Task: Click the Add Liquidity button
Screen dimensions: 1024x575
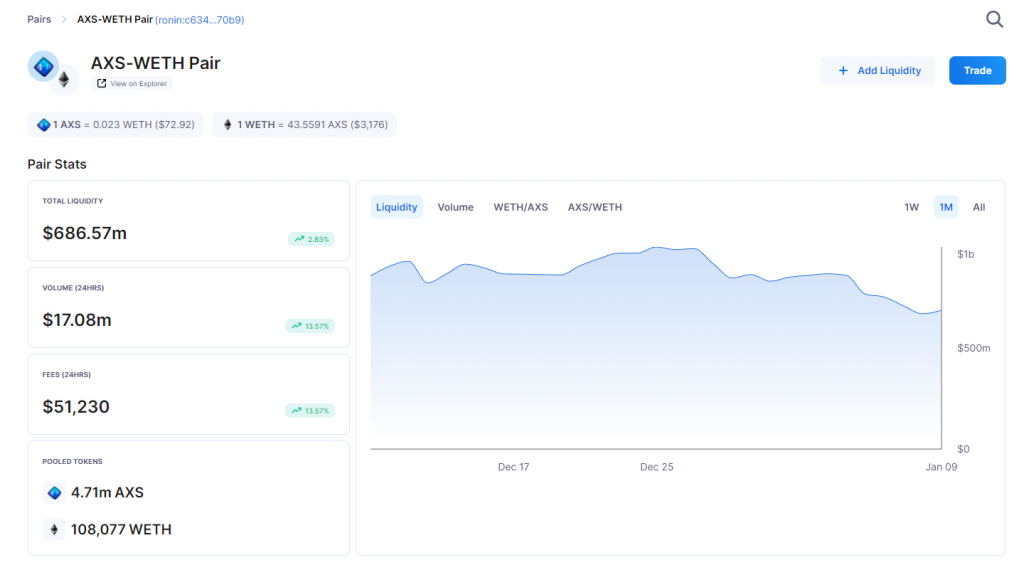Action: tap(878, 71)
